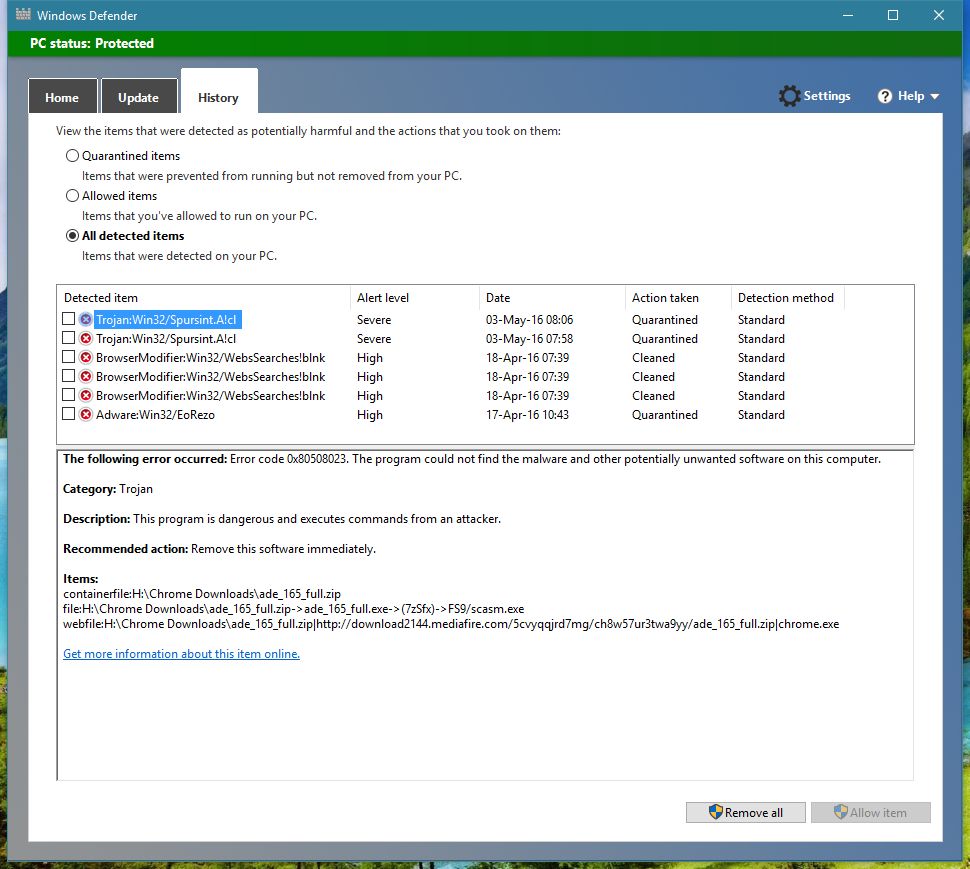Switch to the Home tab

coord(62,96)
